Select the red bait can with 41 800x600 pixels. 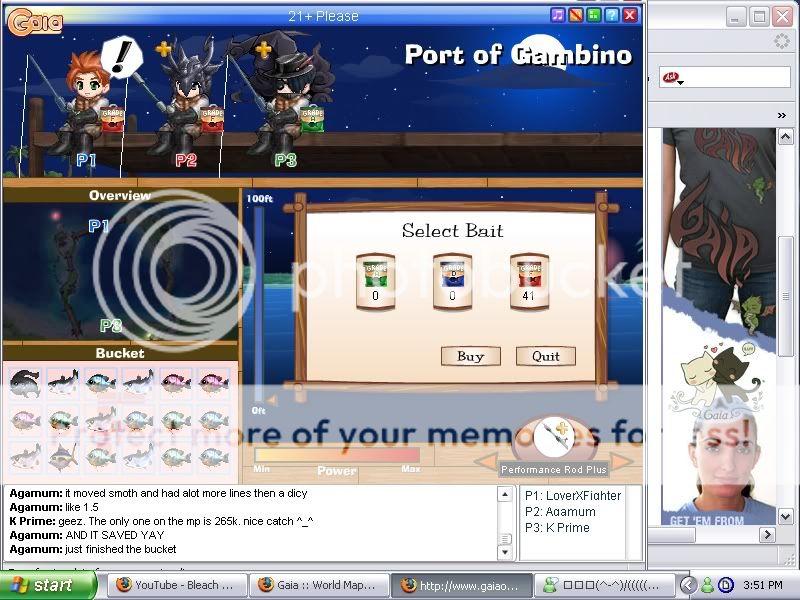click(x=529, y=279)
